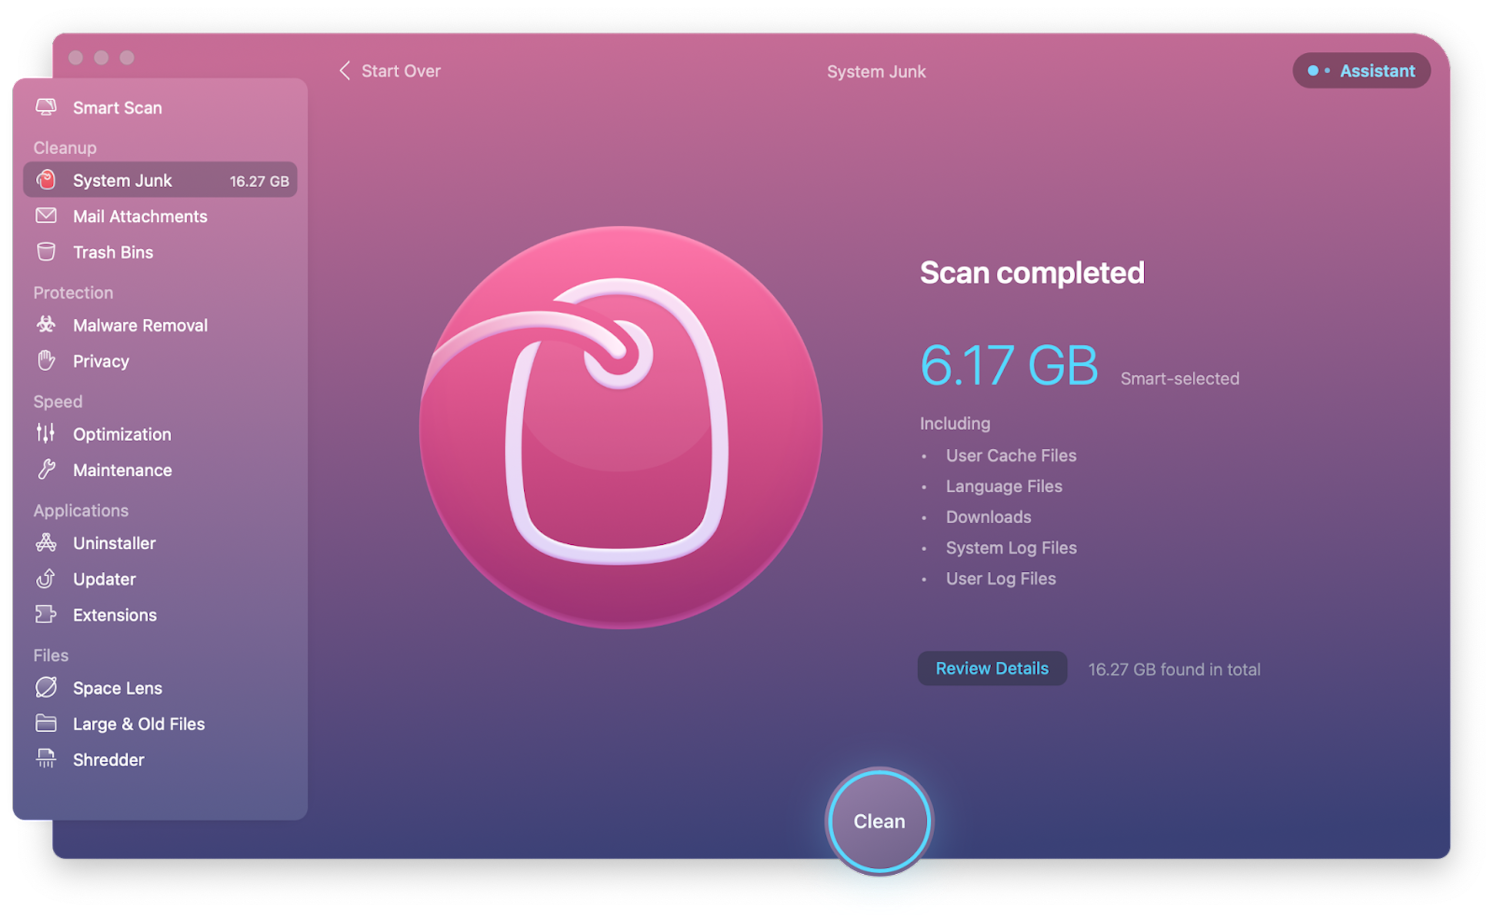Click the Trash Bins bucket icon
The height and width of the screenshot is (915, 1494).
(x=46, y=252)
